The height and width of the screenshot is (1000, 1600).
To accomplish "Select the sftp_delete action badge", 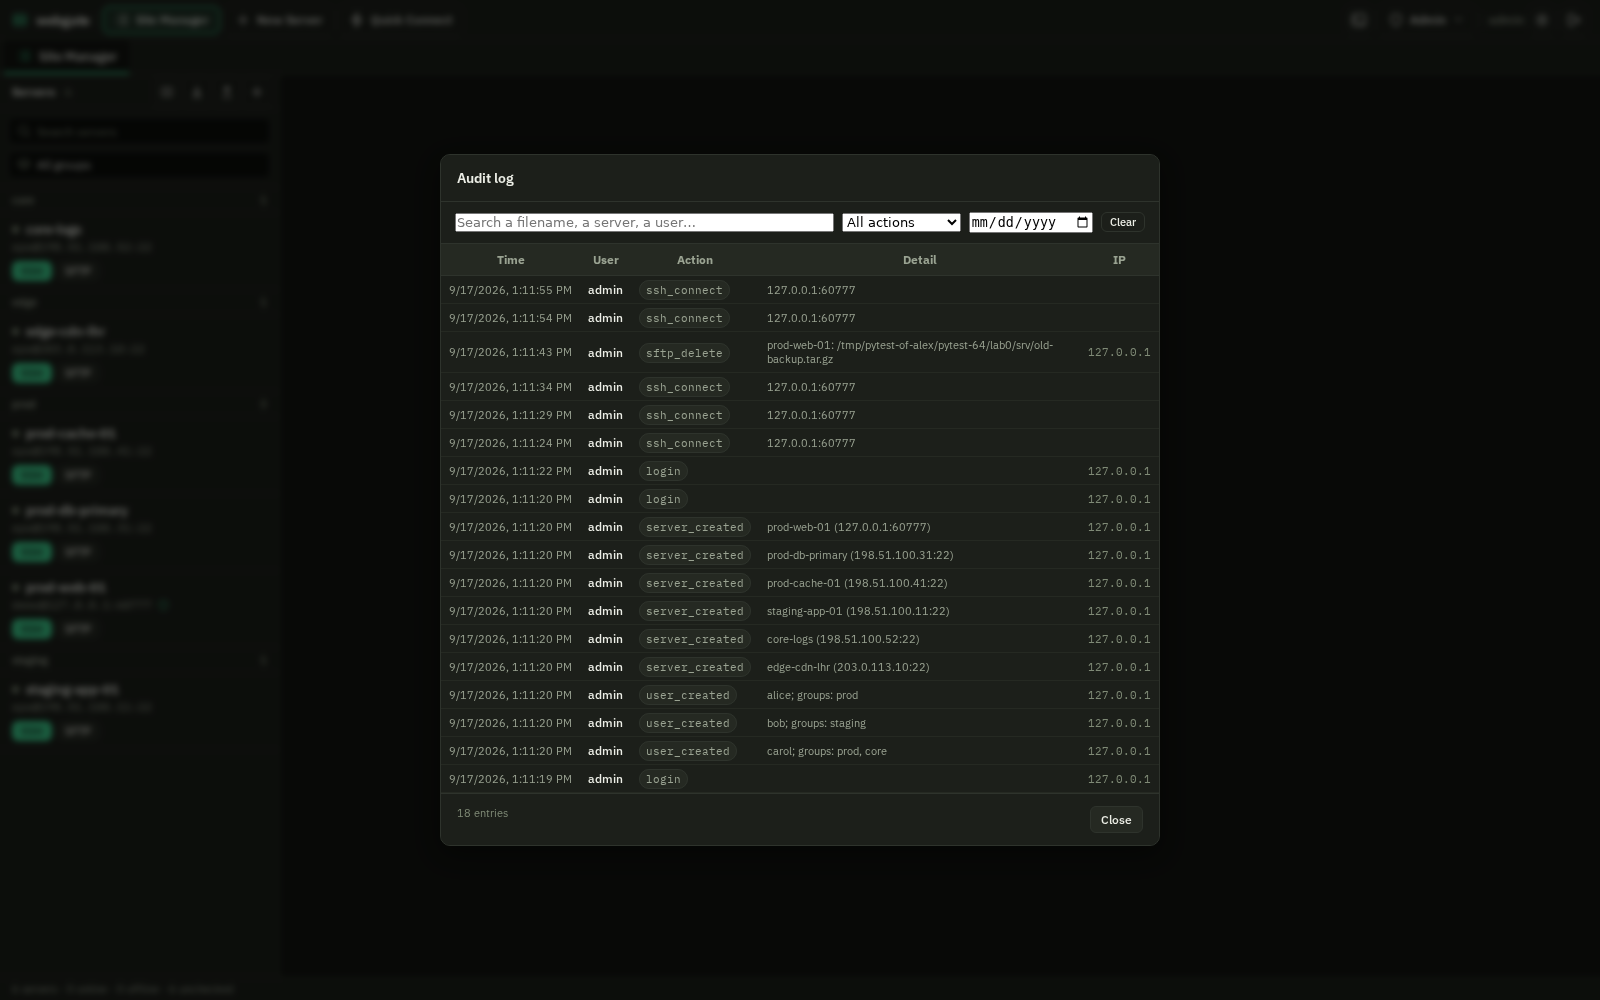I will (684, 353).
